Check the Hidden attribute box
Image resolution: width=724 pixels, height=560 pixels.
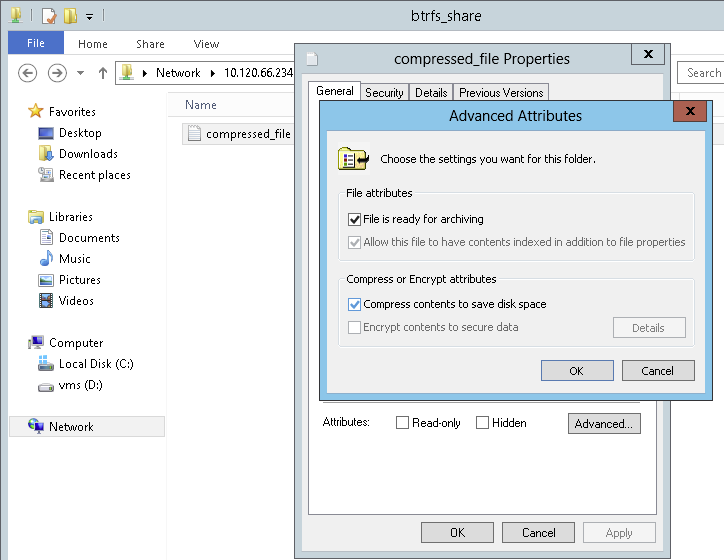click(482, 423)
